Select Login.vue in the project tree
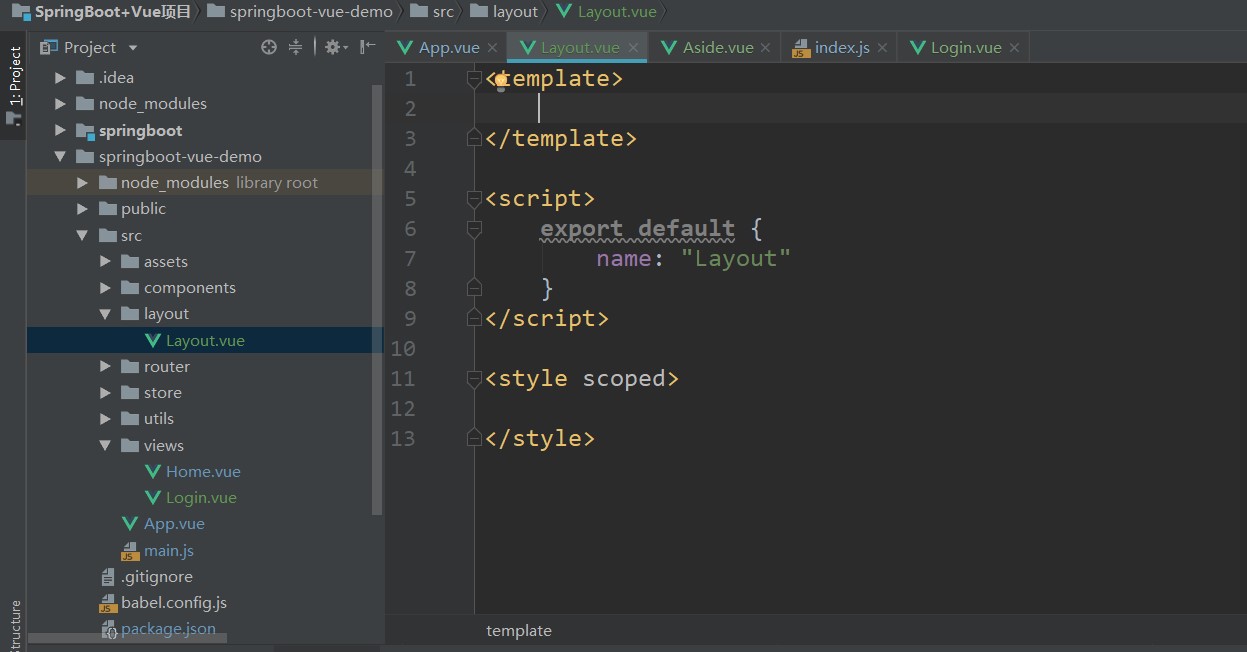1247x652 pixels. (201, 497)
